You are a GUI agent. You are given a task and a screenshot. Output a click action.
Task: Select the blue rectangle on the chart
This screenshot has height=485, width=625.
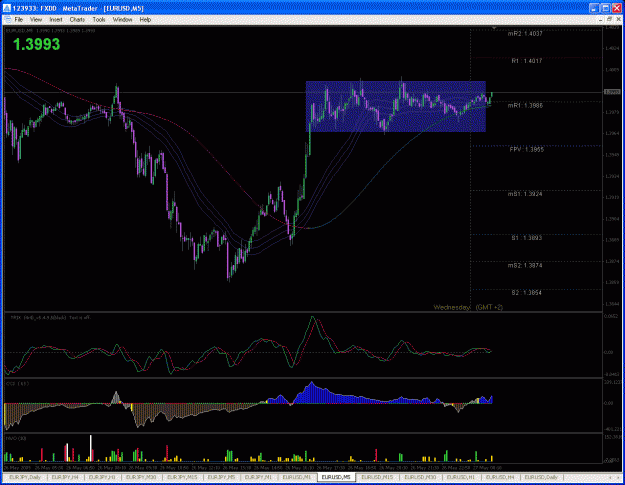395,106
